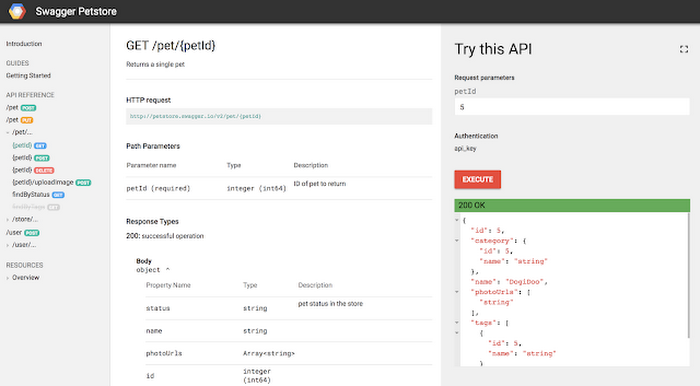This screenshot has width=700, height=386.
Task: Click the Swagger Petstore title
Action: tap(76, 12)
